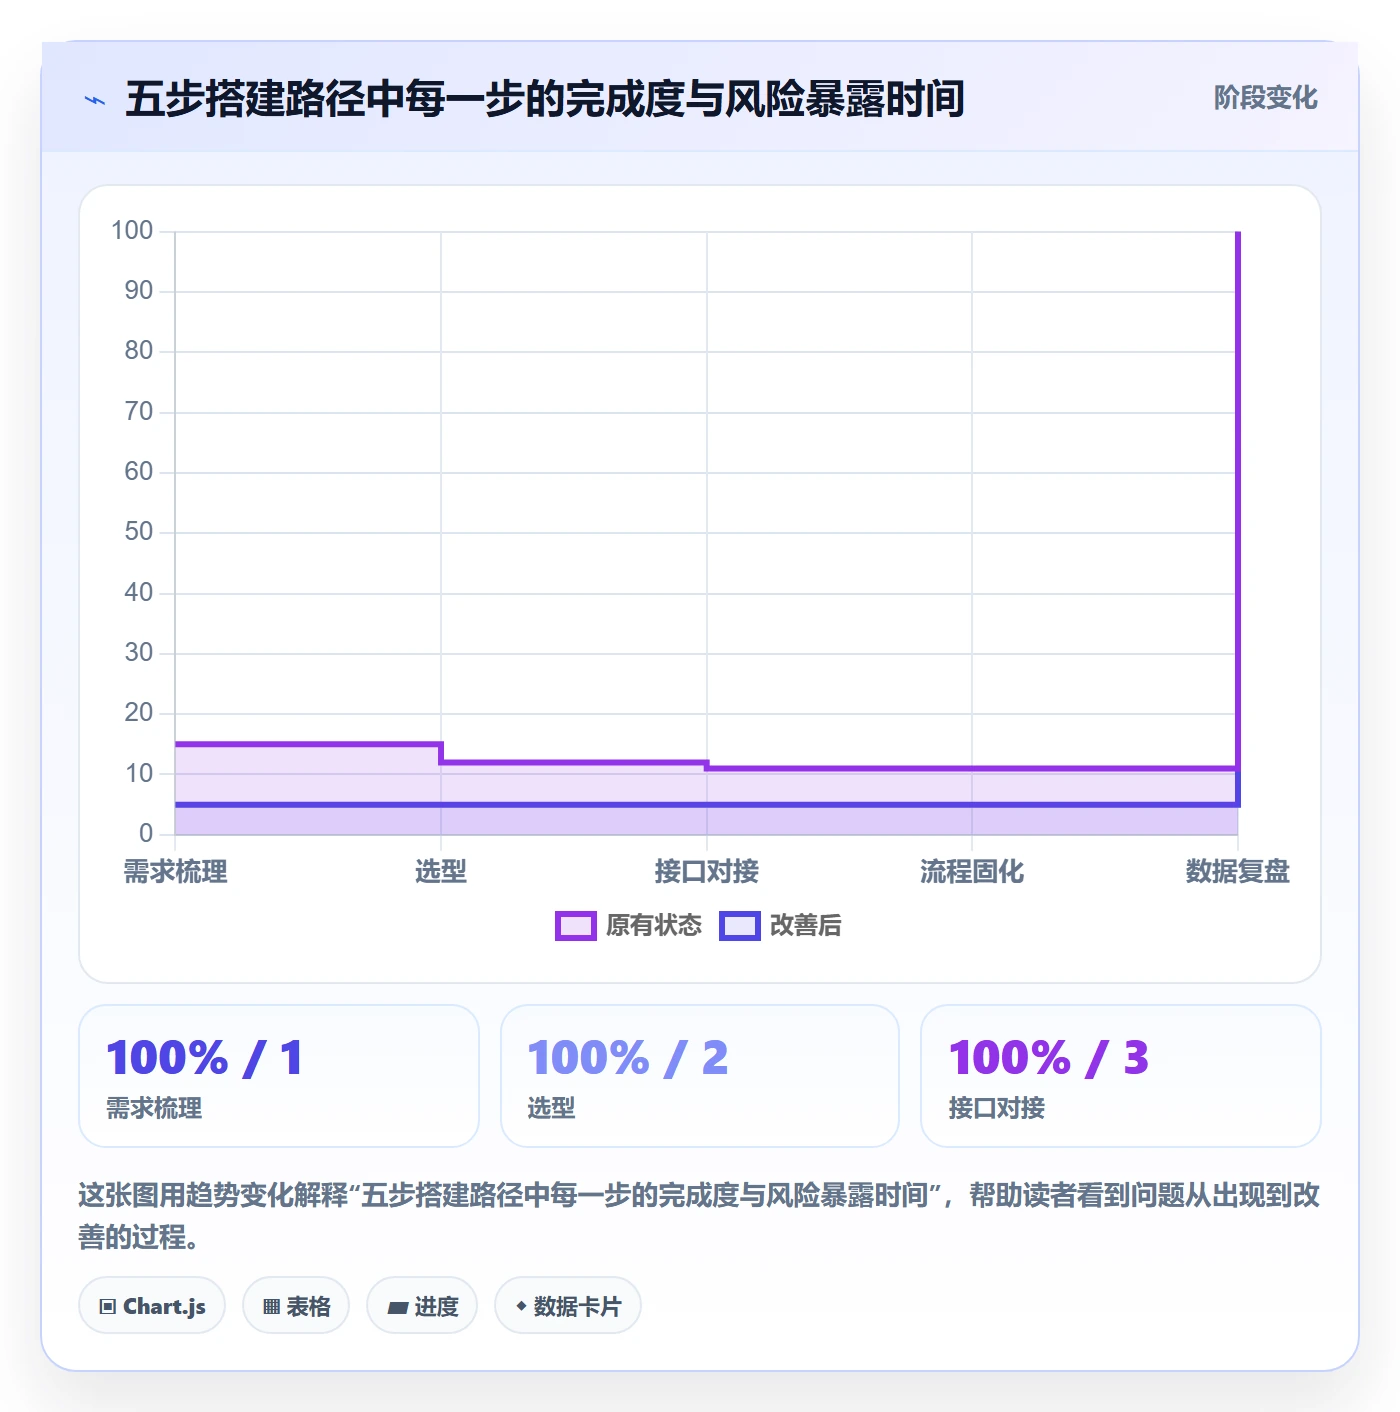Click the chart title 五步搭建路径 heading
Screen dimensions: 1400x1412
pos(545,99)
